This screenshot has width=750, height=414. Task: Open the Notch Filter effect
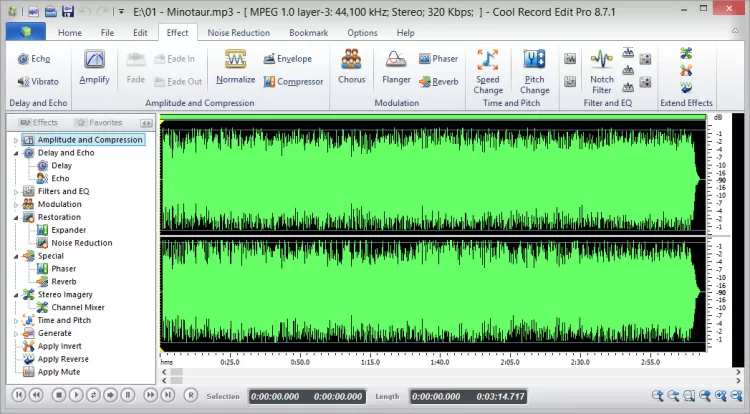pyautogui.click(x=602, y=72)
